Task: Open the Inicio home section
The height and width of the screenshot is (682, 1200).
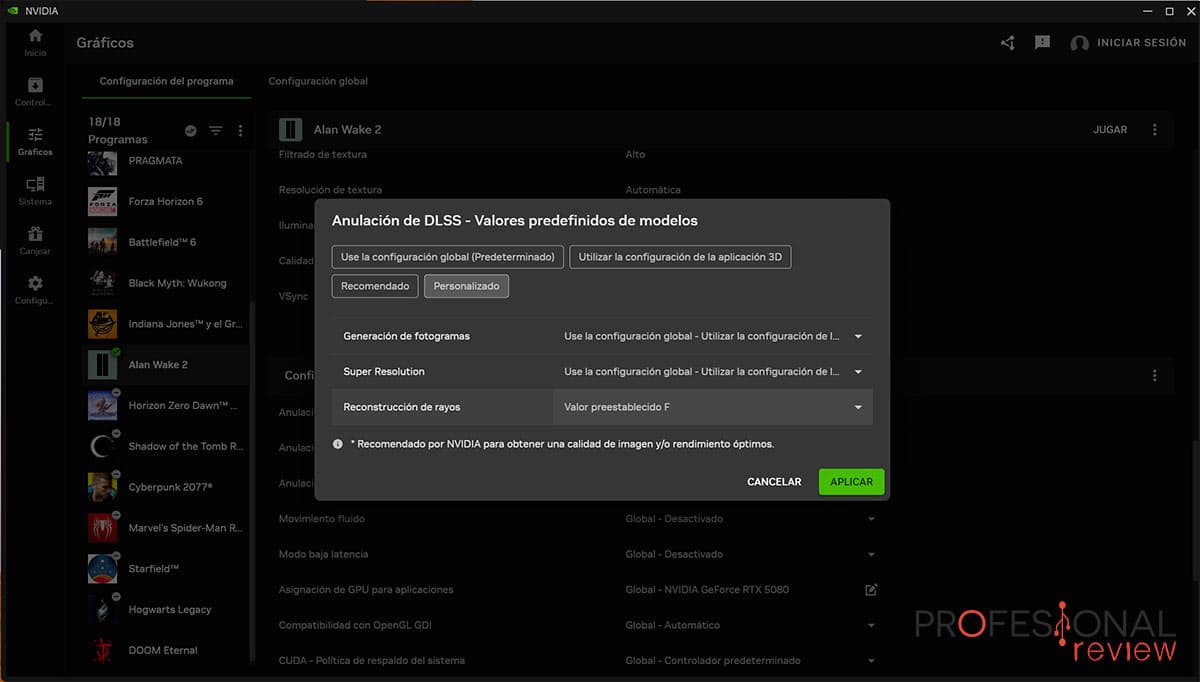Action: [x=35, y=42]
